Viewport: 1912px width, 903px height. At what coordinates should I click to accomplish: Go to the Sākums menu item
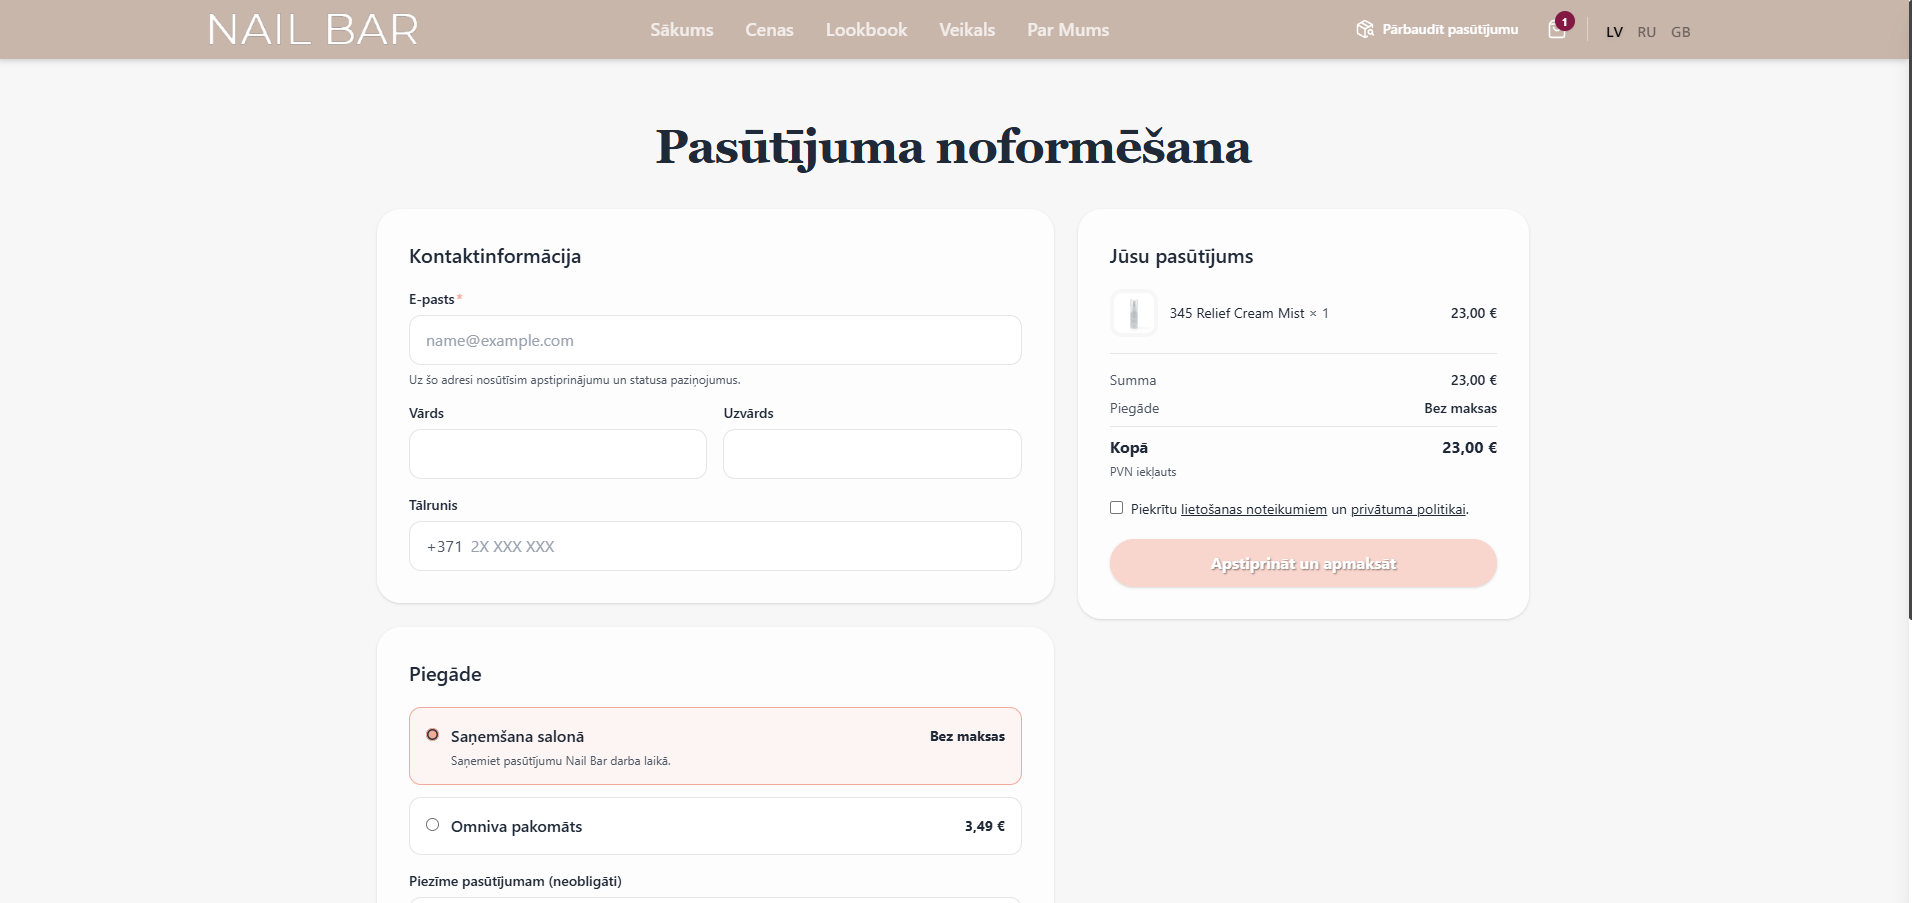click(682, 30)
